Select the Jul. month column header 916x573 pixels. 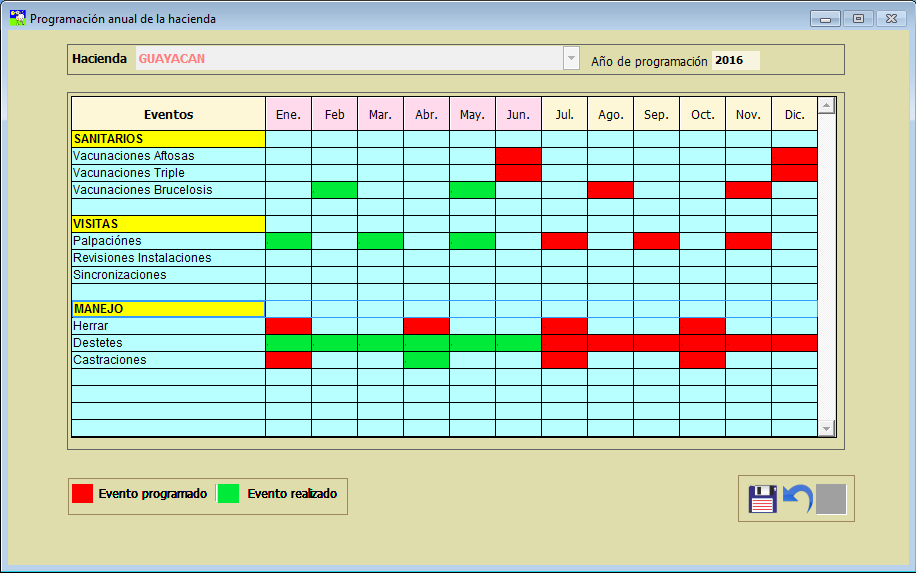coord(564,115)
